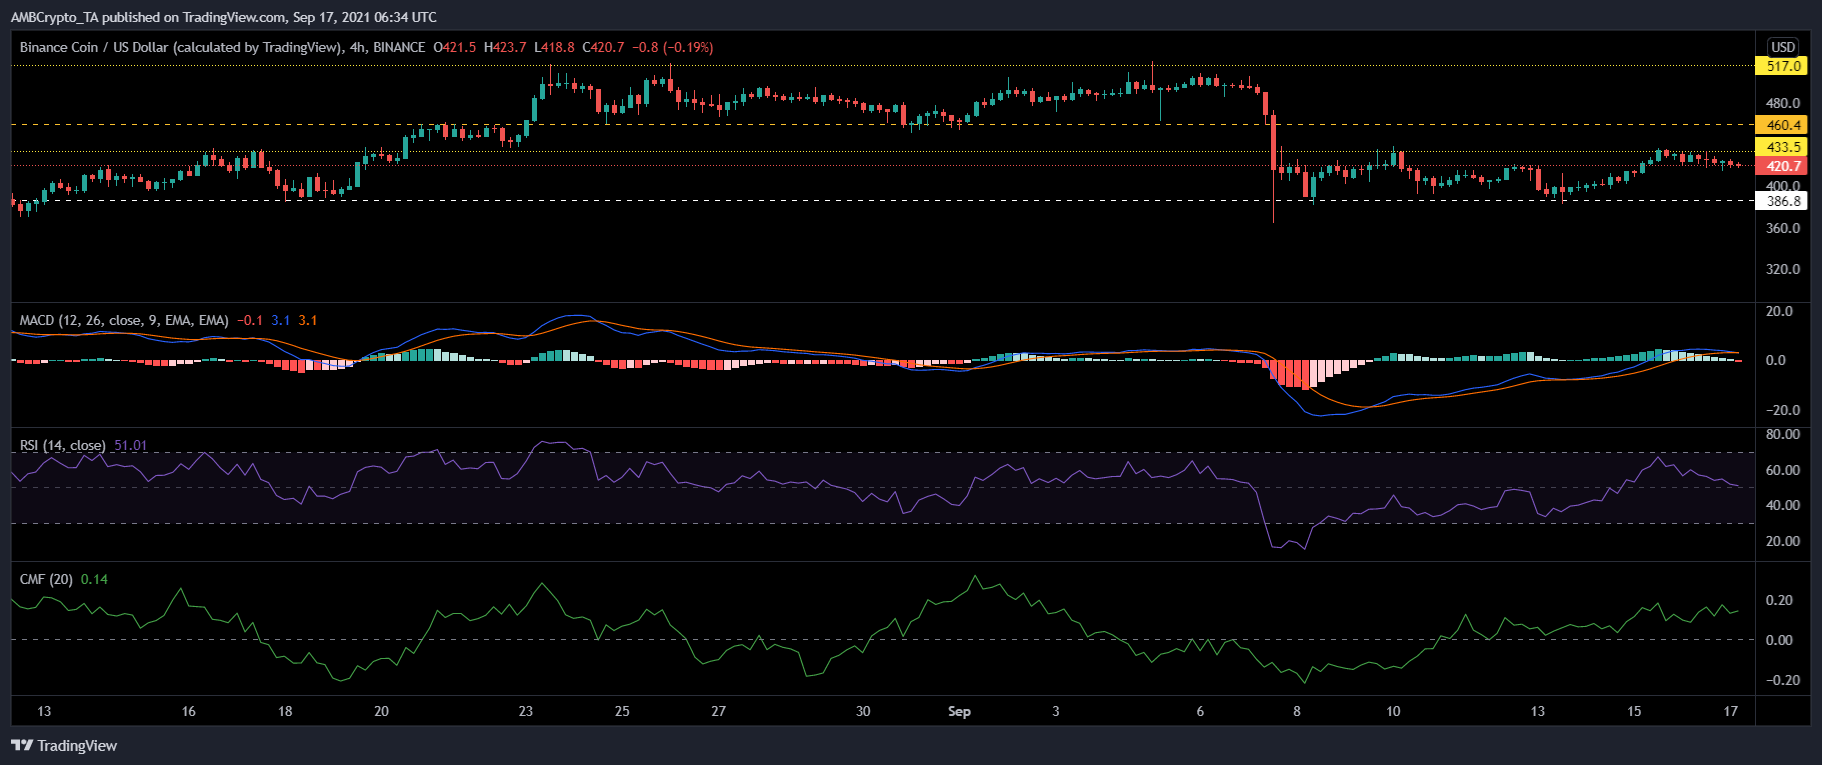Image resolution: width=1822 pixels, height=765 pixels.
Task: Click the change value −0.8 (−0.19%)
Action: pos(674,47)
